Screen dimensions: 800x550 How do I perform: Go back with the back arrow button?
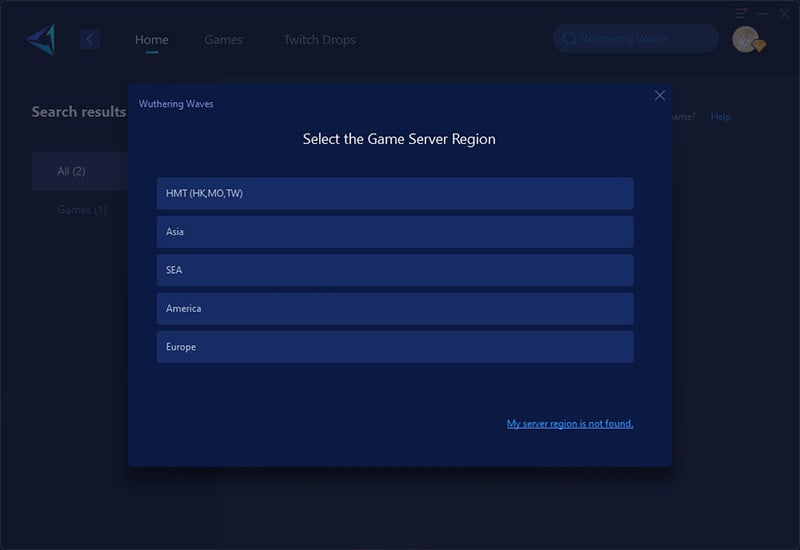point(90,39)
